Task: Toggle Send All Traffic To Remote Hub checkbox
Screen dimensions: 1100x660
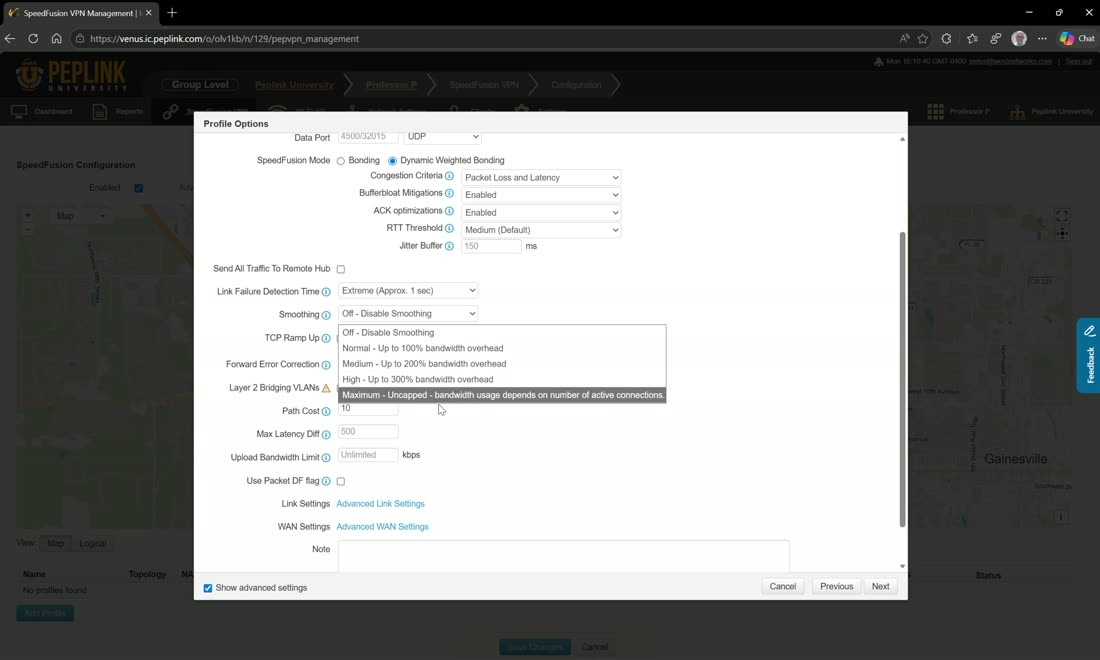Action: (x=341, y=269)
